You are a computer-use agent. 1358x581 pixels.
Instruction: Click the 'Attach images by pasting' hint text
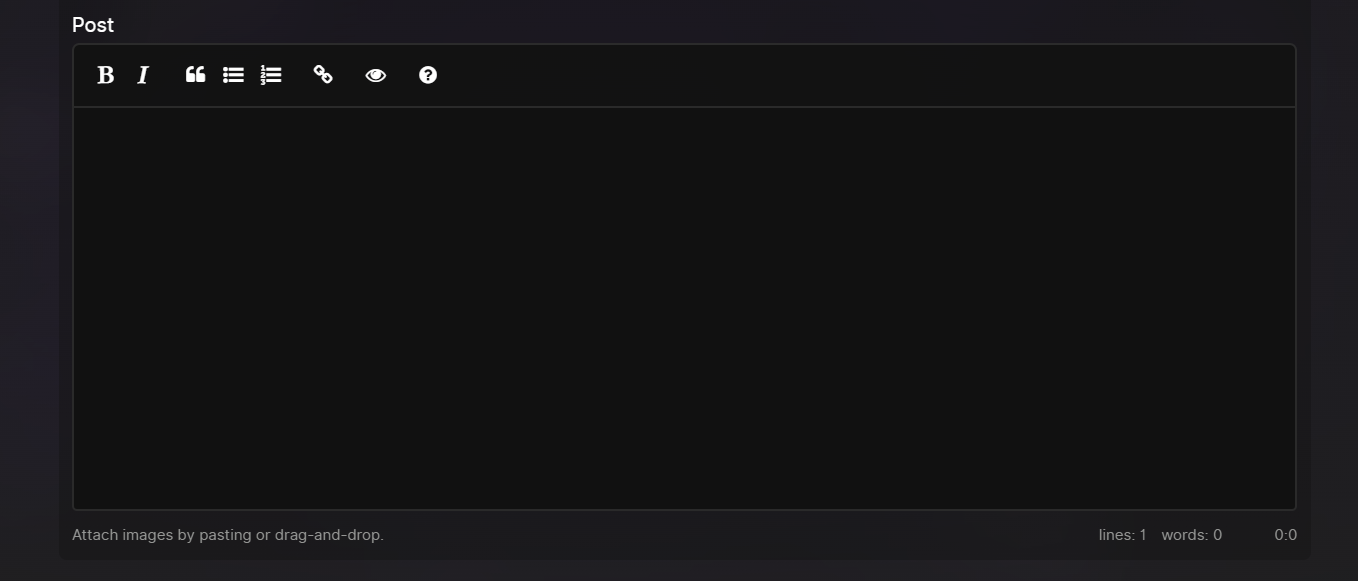[x=228, y=535]
